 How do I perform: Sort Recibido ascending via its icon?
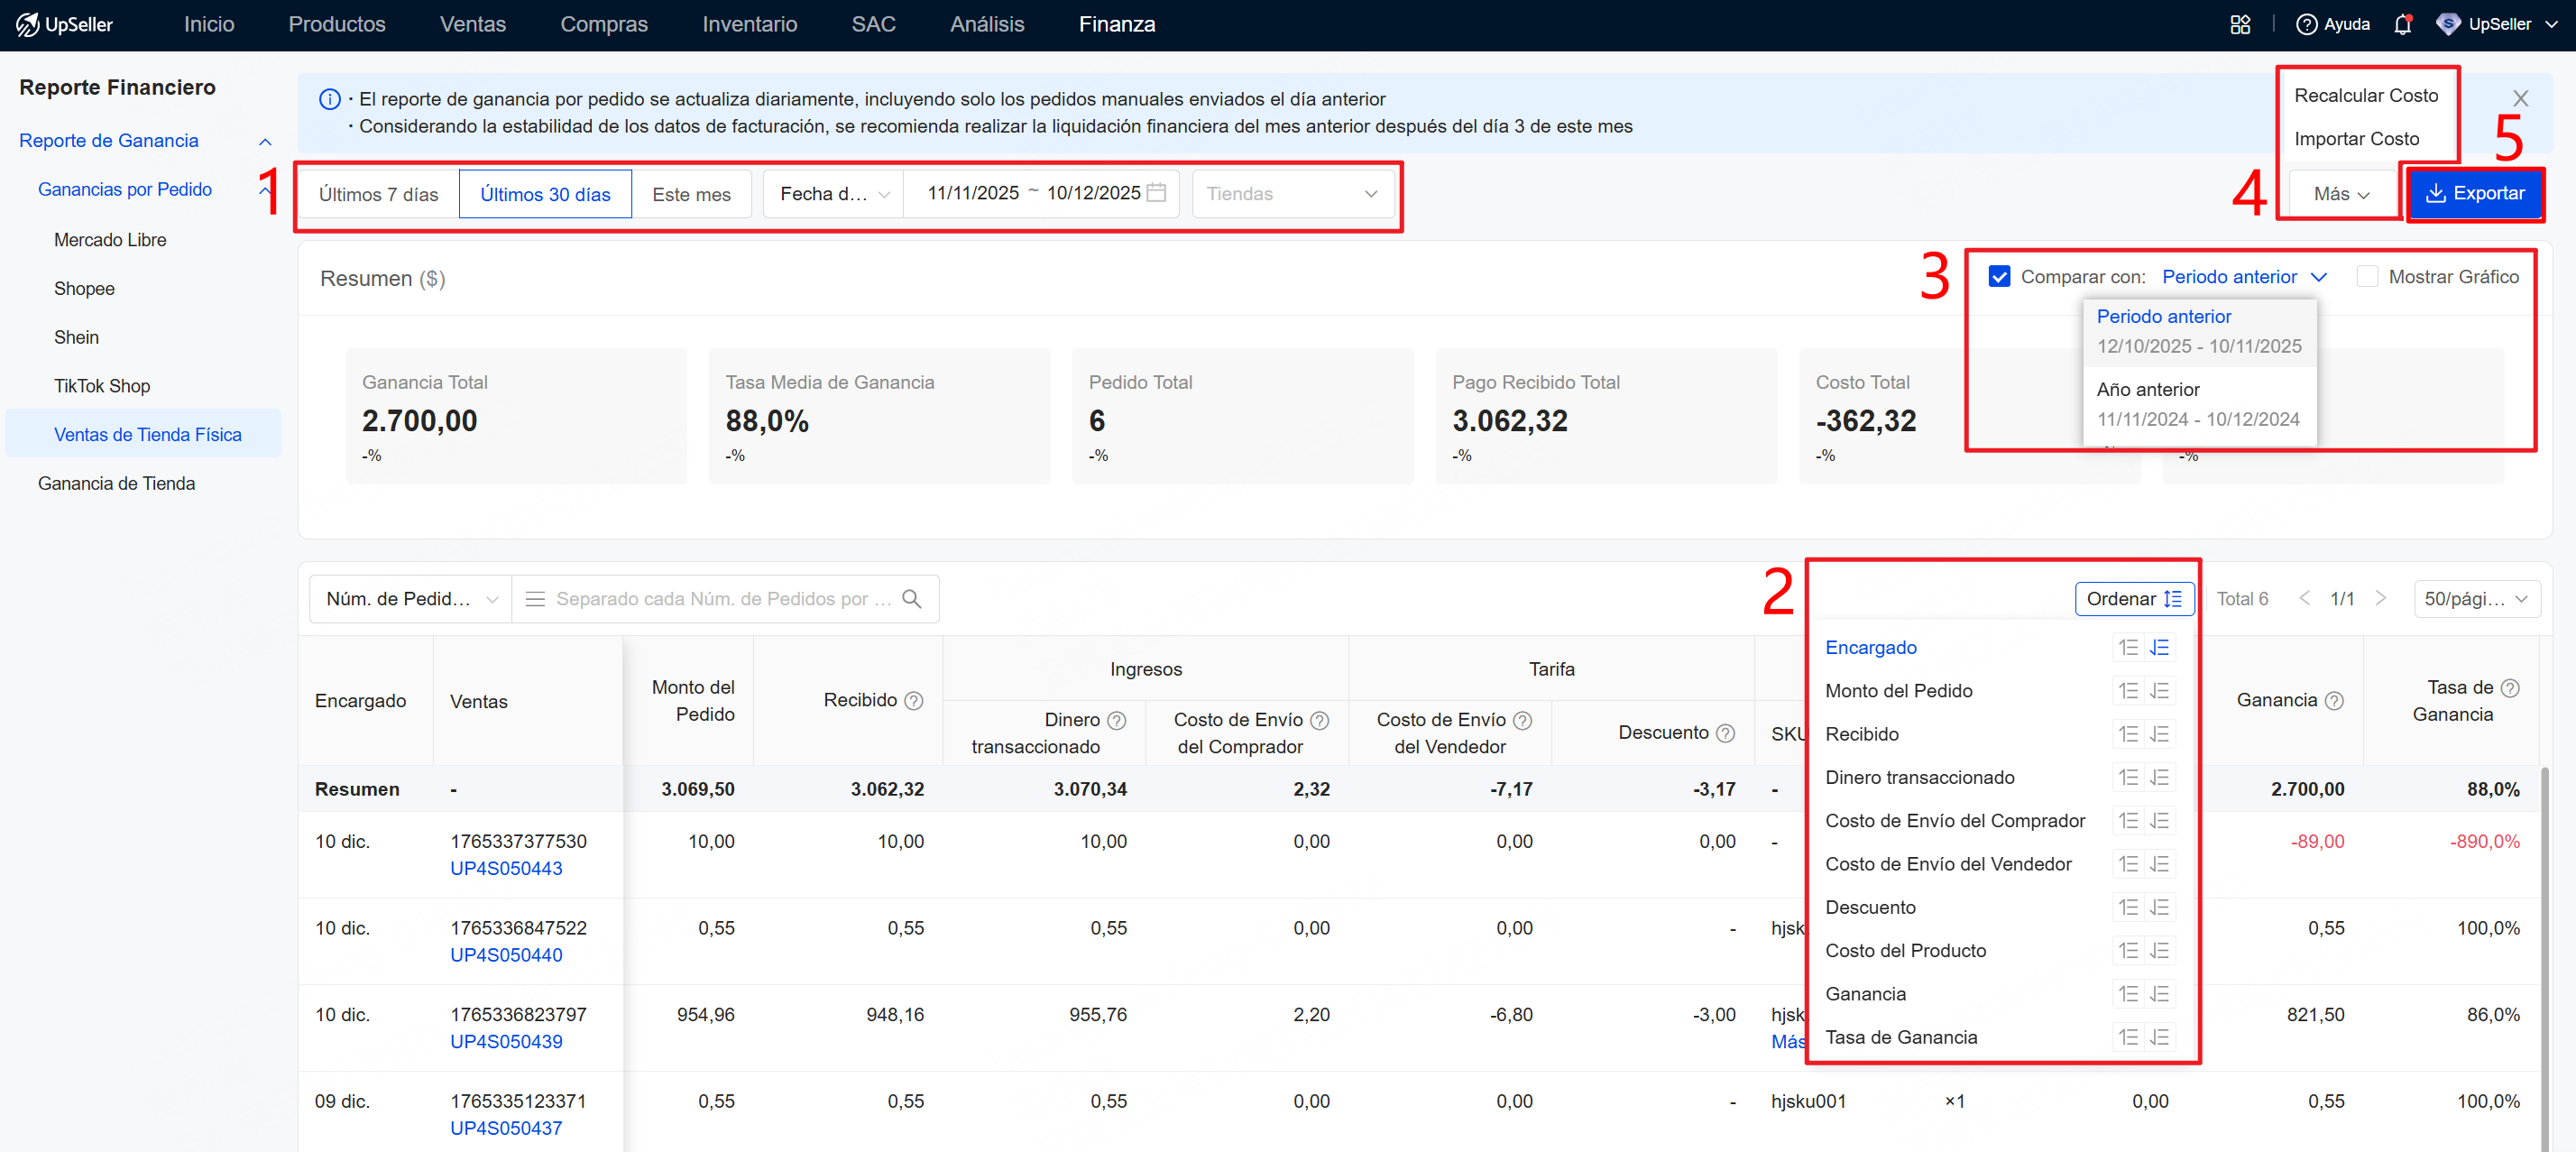(x=2128, y=734)
